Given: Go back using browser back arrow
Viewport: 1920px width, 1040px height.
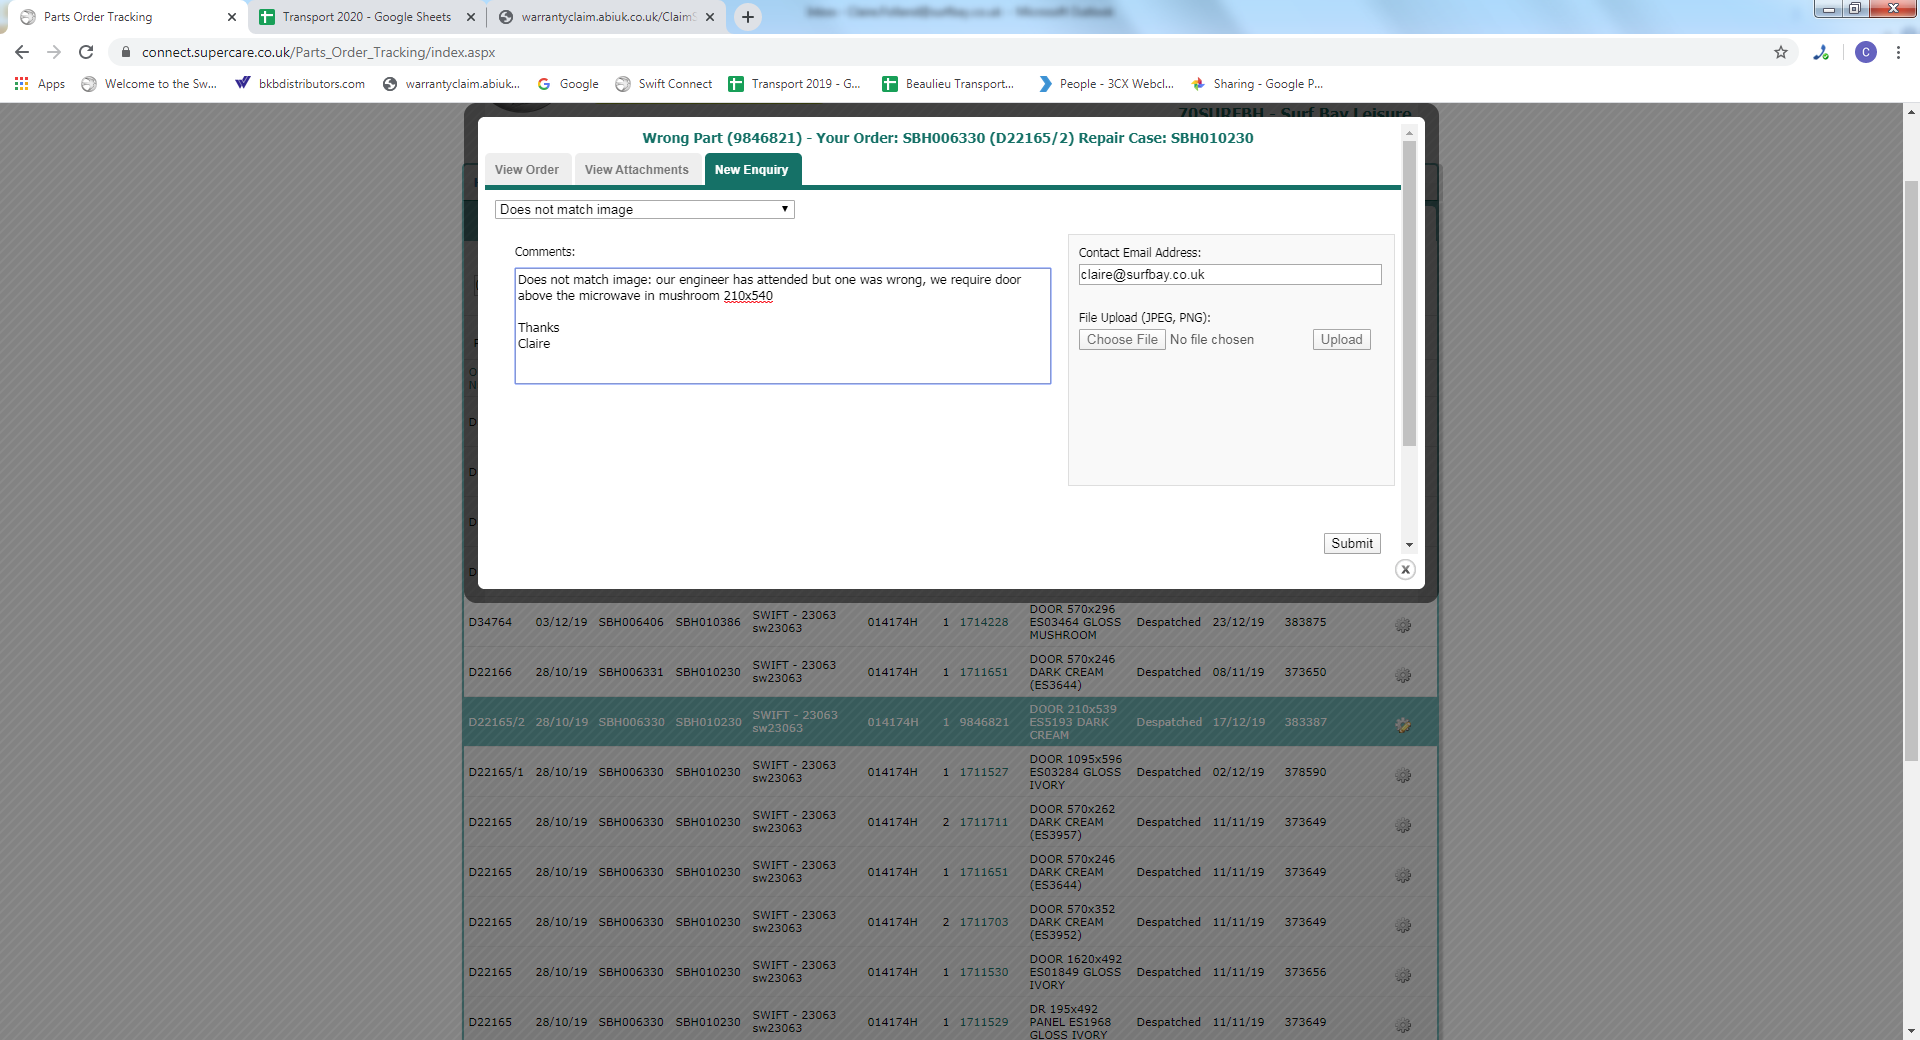Looking at the screenshot, I should [x=22, y=52].
